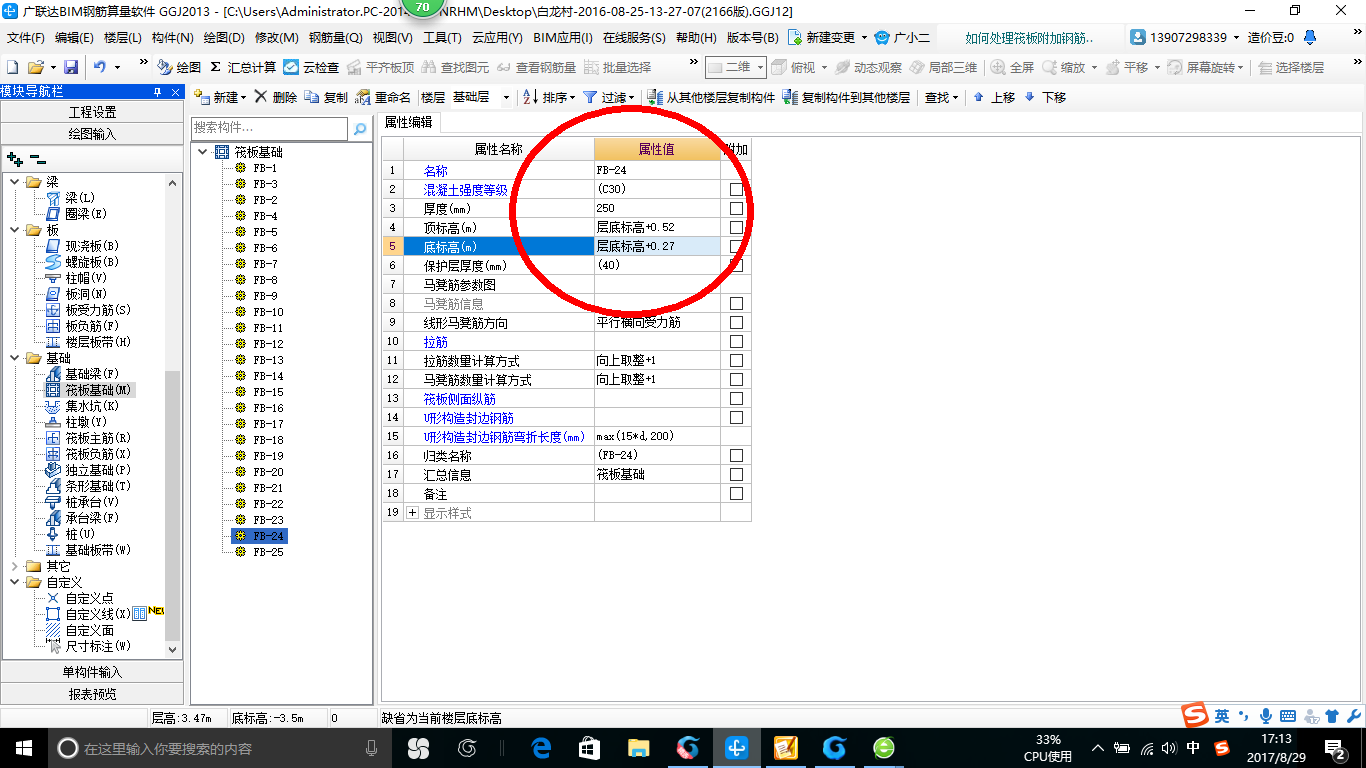Click 如何处理筏板附加钢筋 help link
The width and height of the screenshot is (1366, 768).
(x=1029, y=37)
